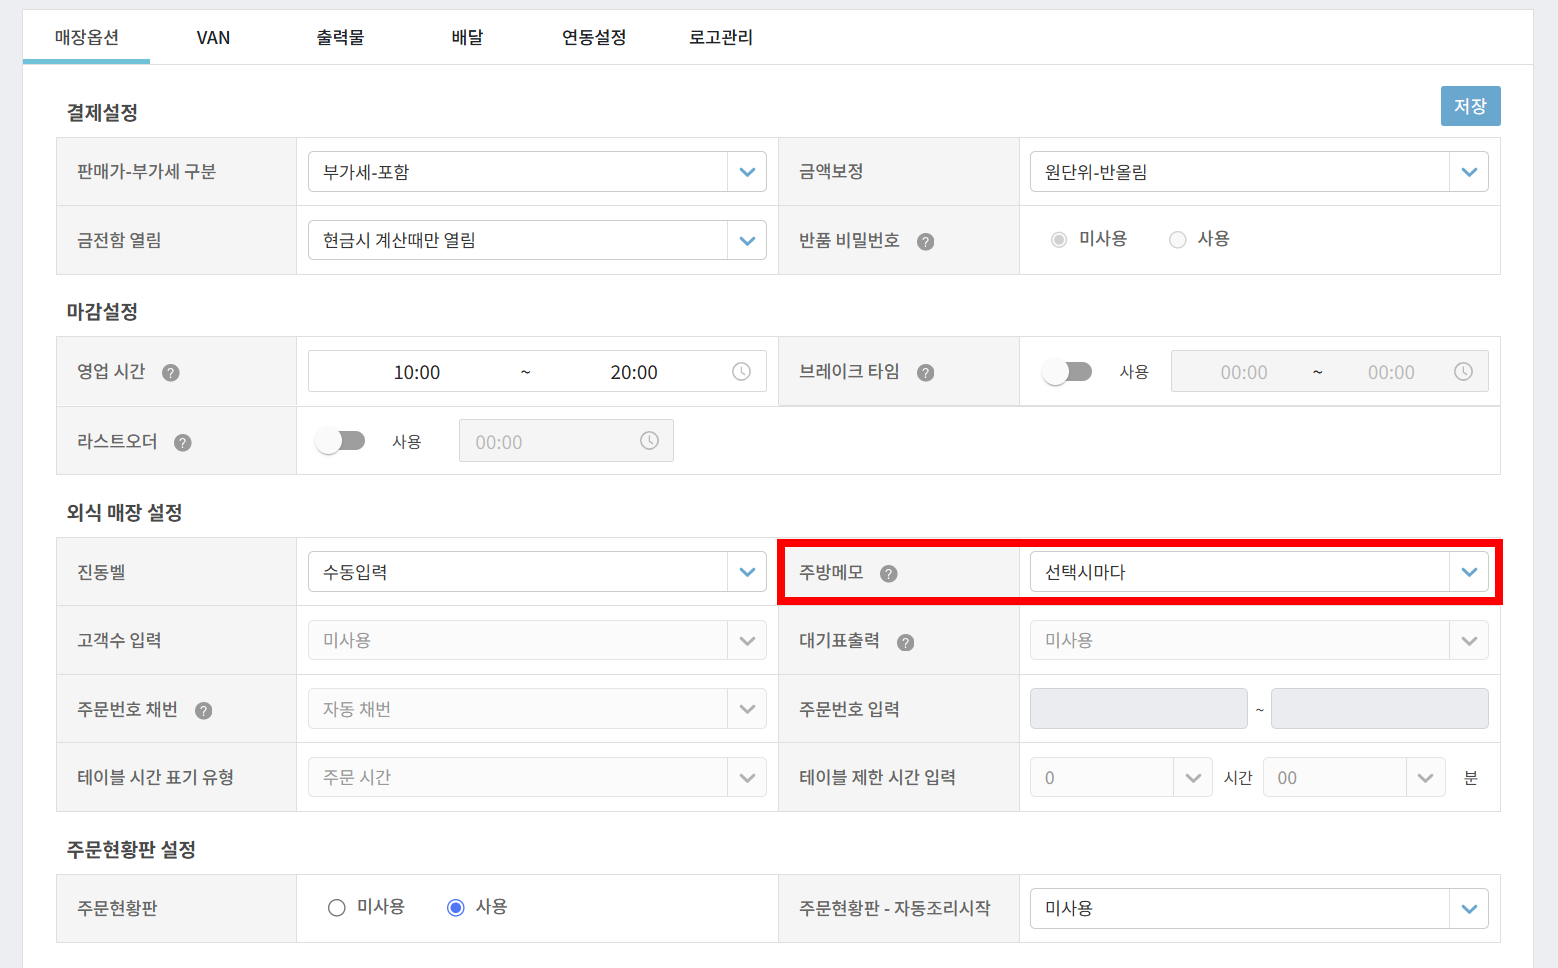Choose 사용 for 주문현황판
This screenshot has width=1558, height=968.
pos(456,907)
